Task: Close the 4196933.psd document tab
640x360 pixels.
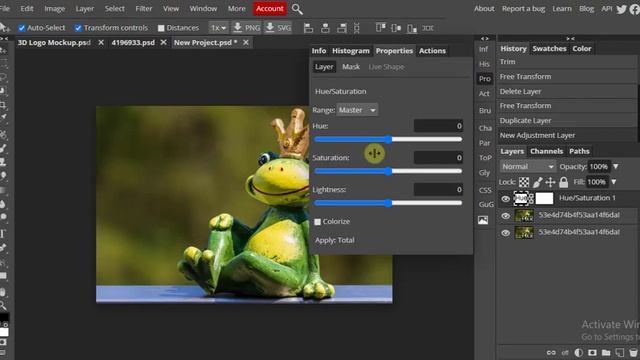Action: tap(163, 42)
